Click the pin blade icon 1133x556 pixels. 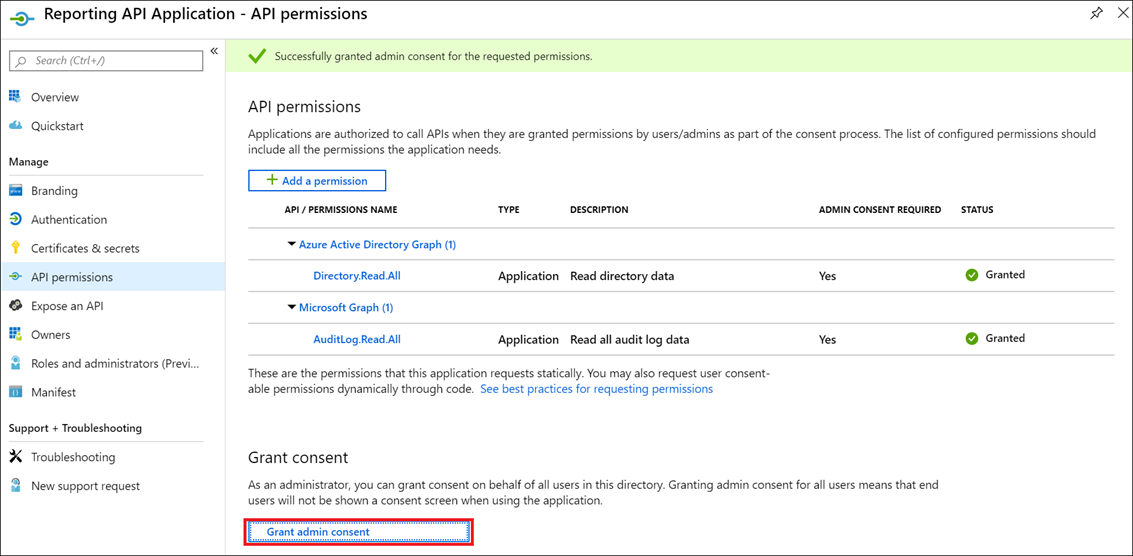coord(1096,13)
